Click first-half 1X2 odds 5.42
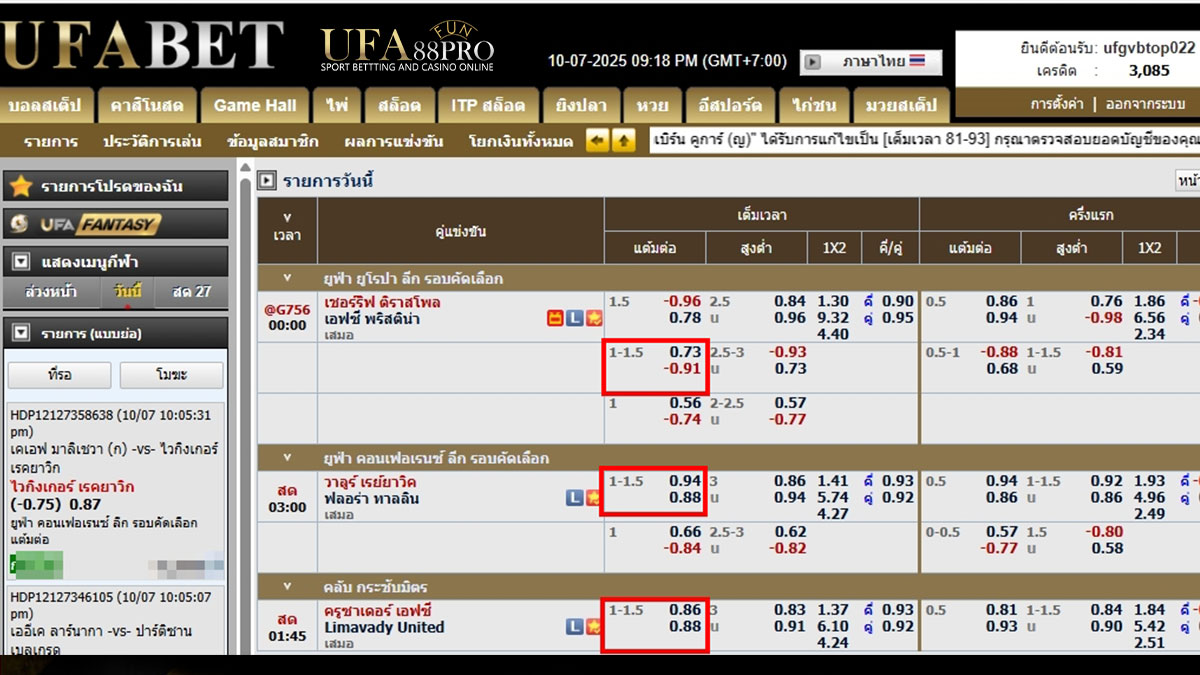Screen dimensions: 1200x675 pos(1150,627)
